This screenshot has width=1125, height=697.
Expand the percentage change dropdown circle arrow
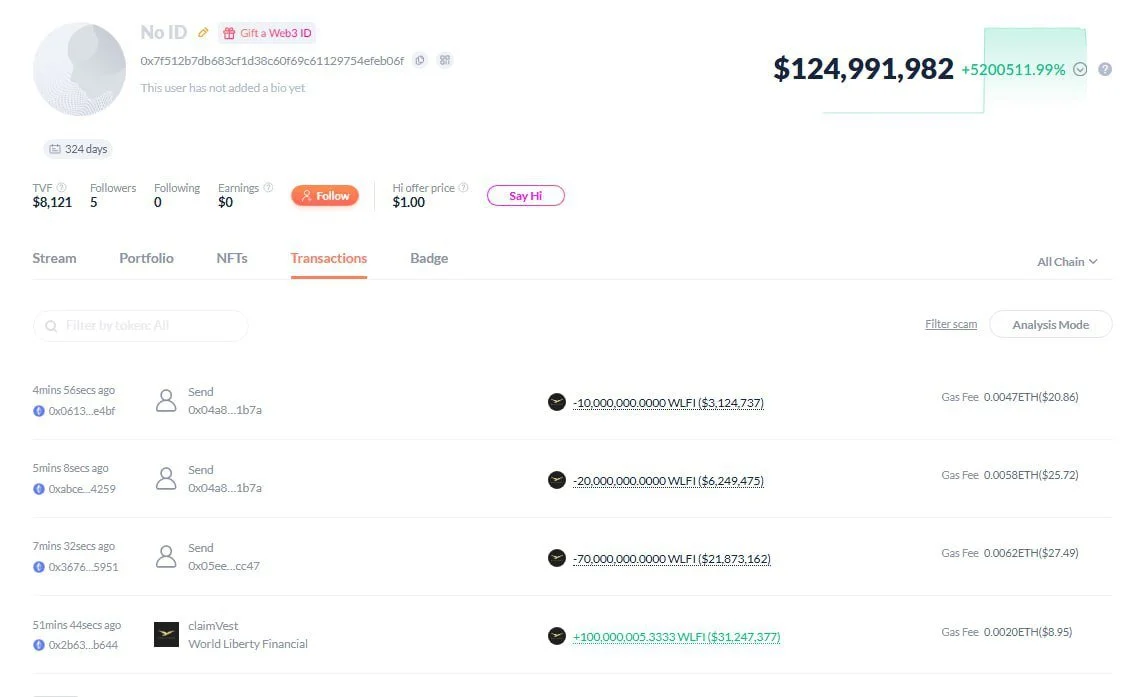[1080, 69]
